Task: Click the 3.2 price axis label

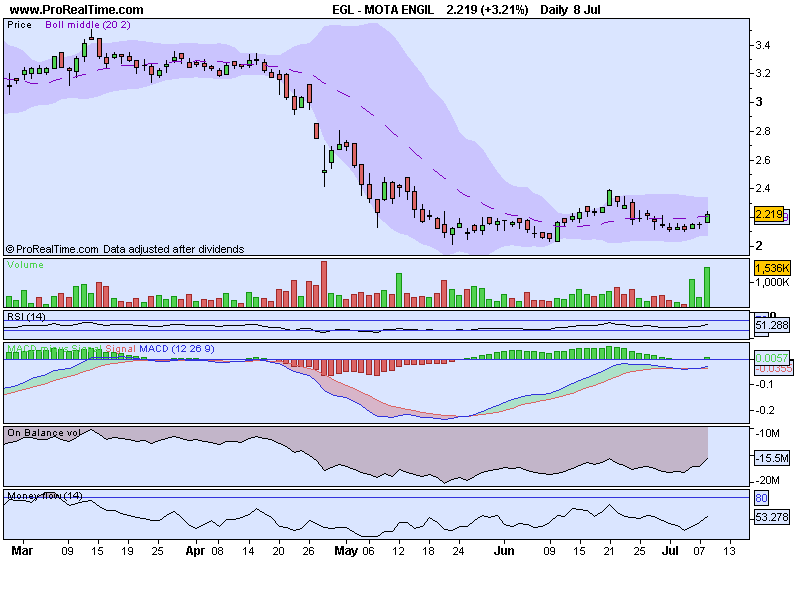Action: click(763, 73)
